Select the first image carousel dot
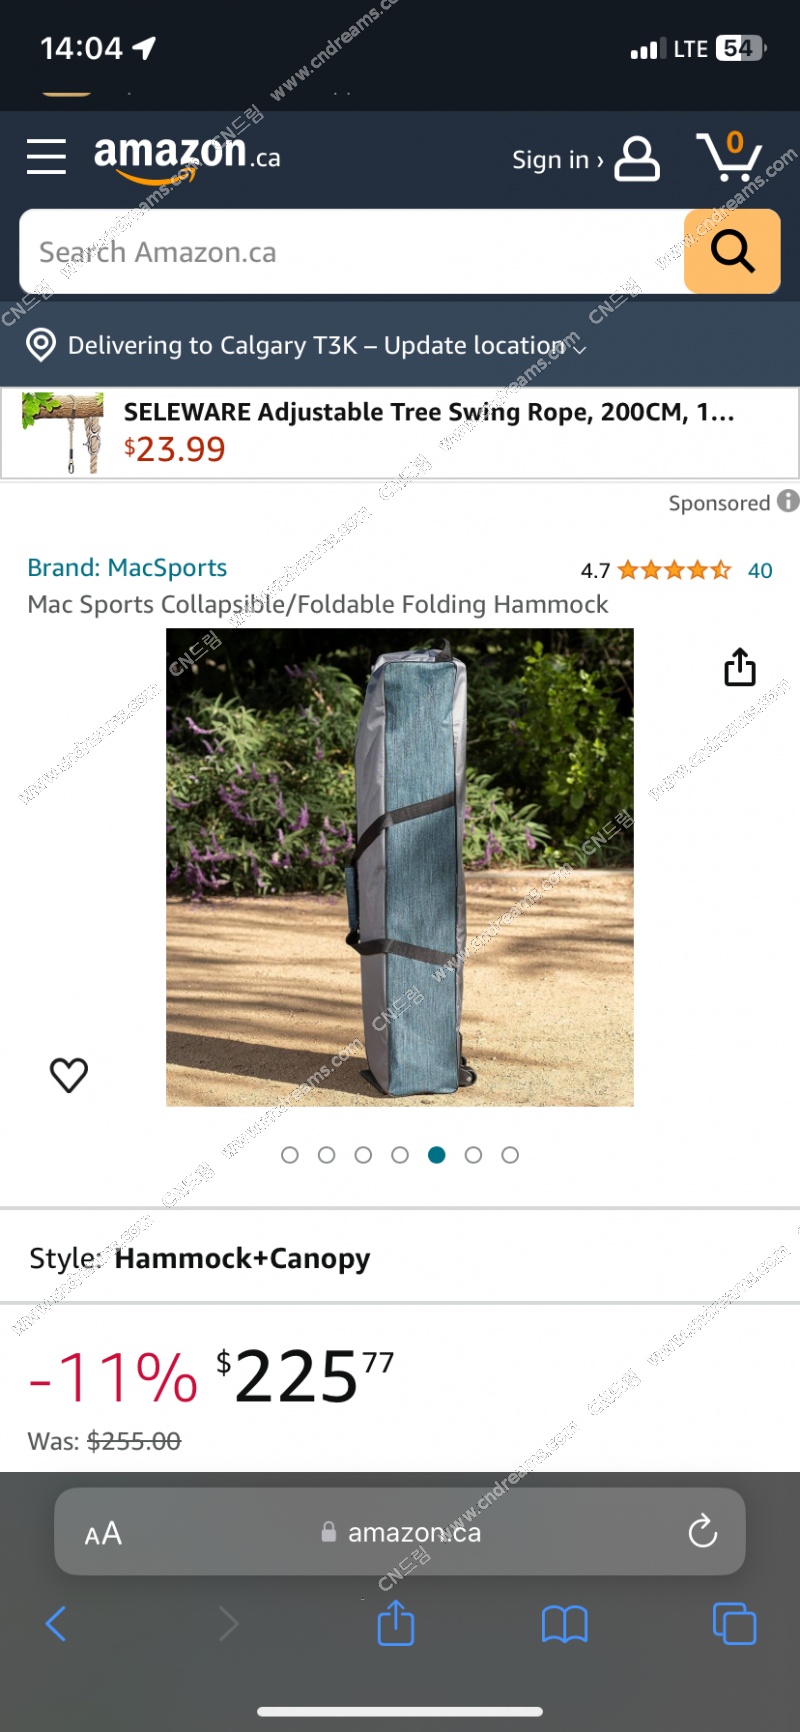 [x=290, y=1155]
